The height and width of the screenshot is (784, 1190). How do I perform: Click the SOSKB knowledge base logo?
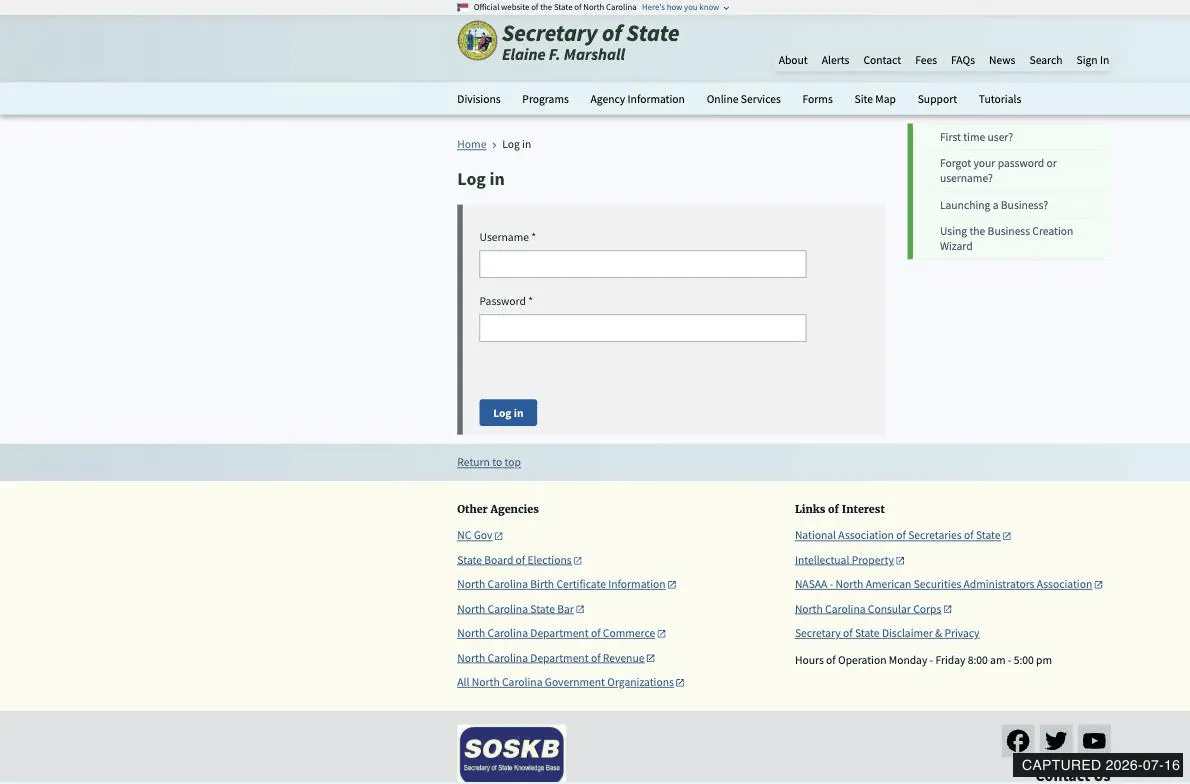tap(512, 753)
